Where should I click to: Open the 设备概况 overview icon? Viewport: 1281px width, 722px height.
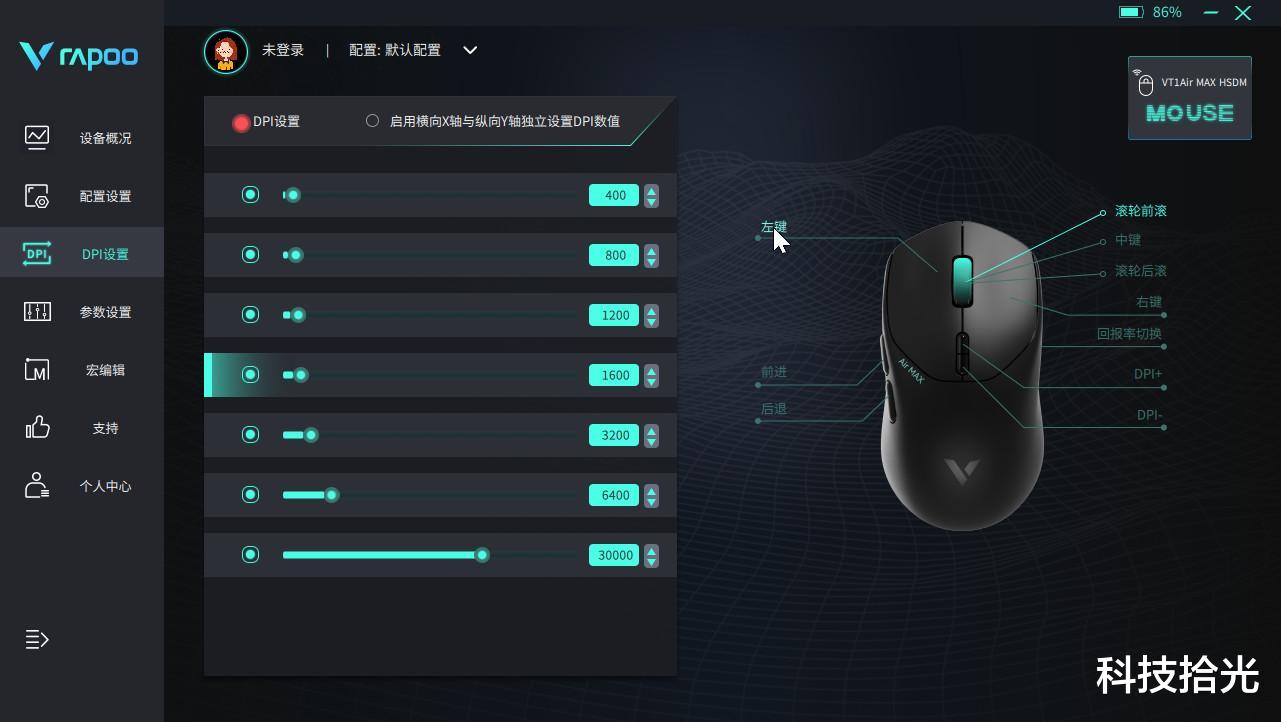(x=37, y=137)
